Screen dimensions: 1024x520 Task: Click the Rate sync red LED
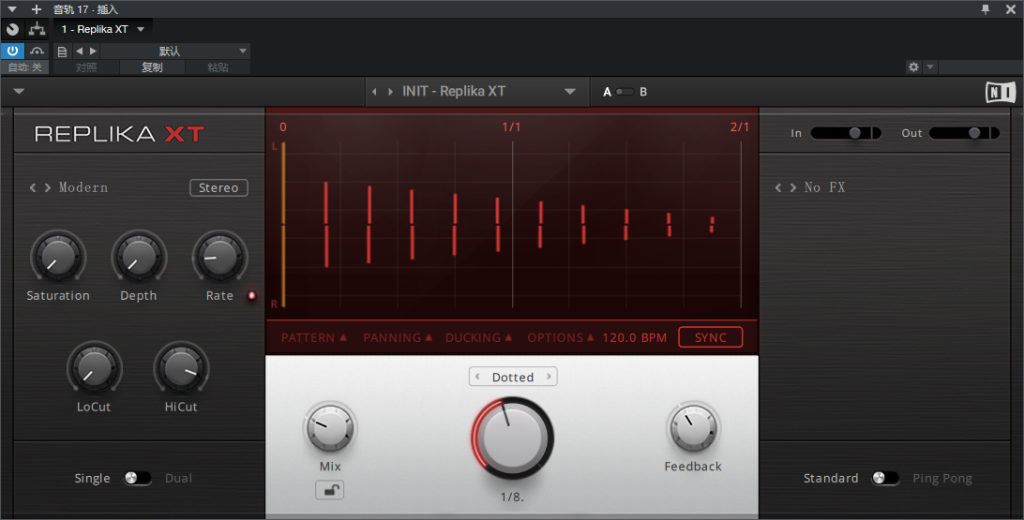(x=251, y=296)
